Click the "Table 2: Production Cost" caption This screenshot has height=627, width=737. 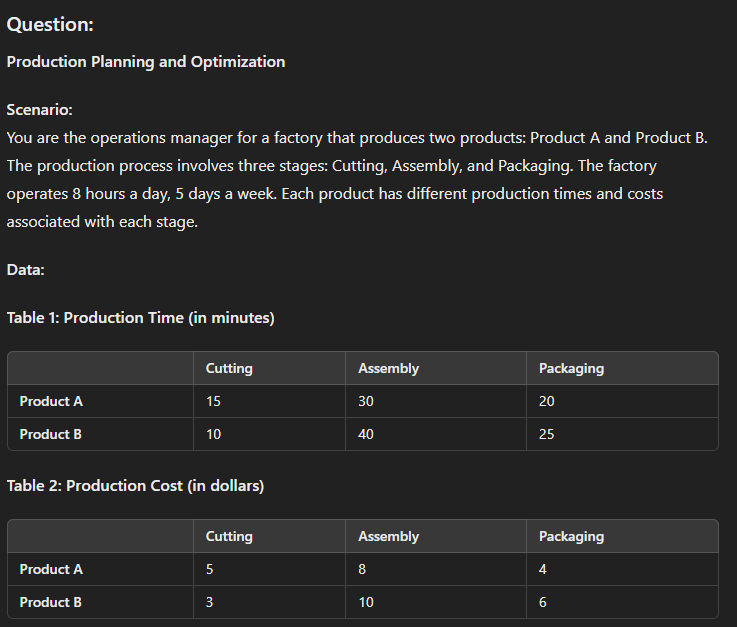135,486
